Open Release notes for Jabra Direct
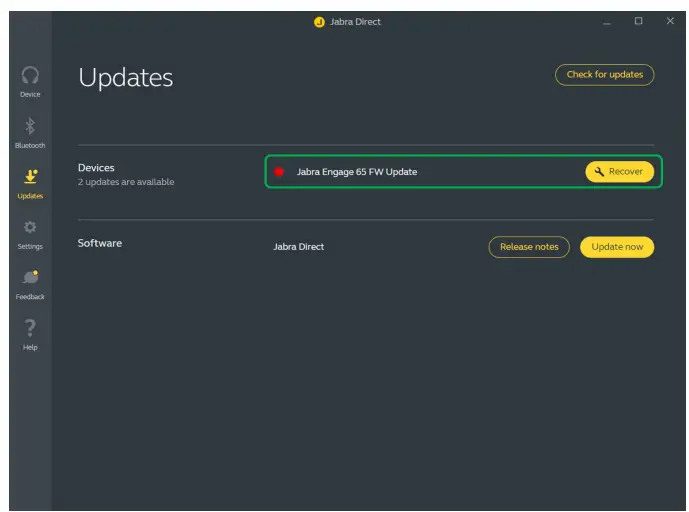 [529, 247]
